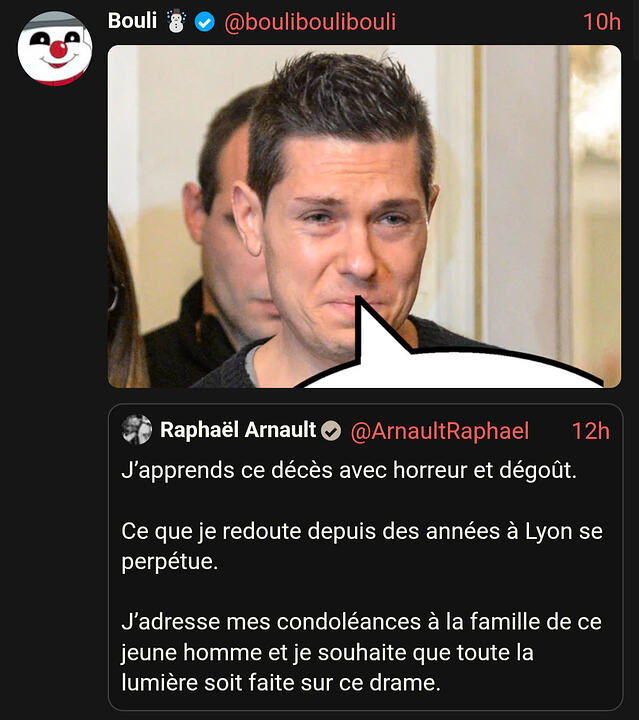
Task: Click the word "Lyon" in the quoted tweet
Action: [549, 533]
